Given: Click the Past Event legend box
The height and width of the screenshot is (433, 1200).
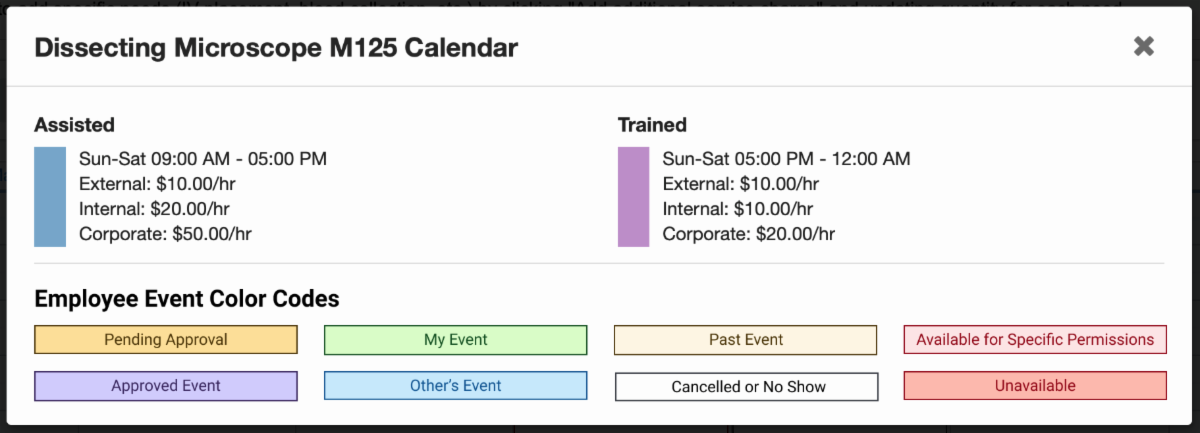Looking at the screenshot, I should click(x=745, y=340).
